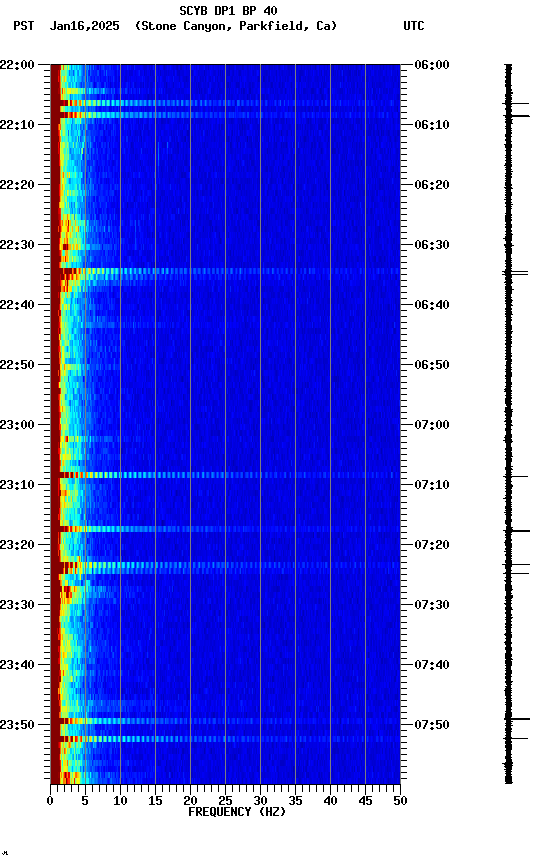This screenshot has height=864, width=552.
Task: Click the 06:40 UTC time label
Action: click(x=432, y=305)
